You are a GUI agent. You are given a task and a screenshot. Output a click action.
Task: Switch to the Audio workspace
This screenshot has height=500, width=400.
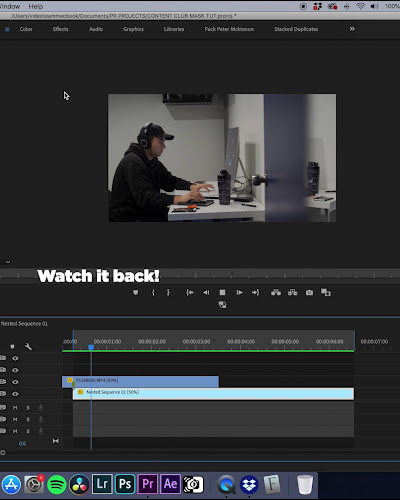tap(96, 29)
